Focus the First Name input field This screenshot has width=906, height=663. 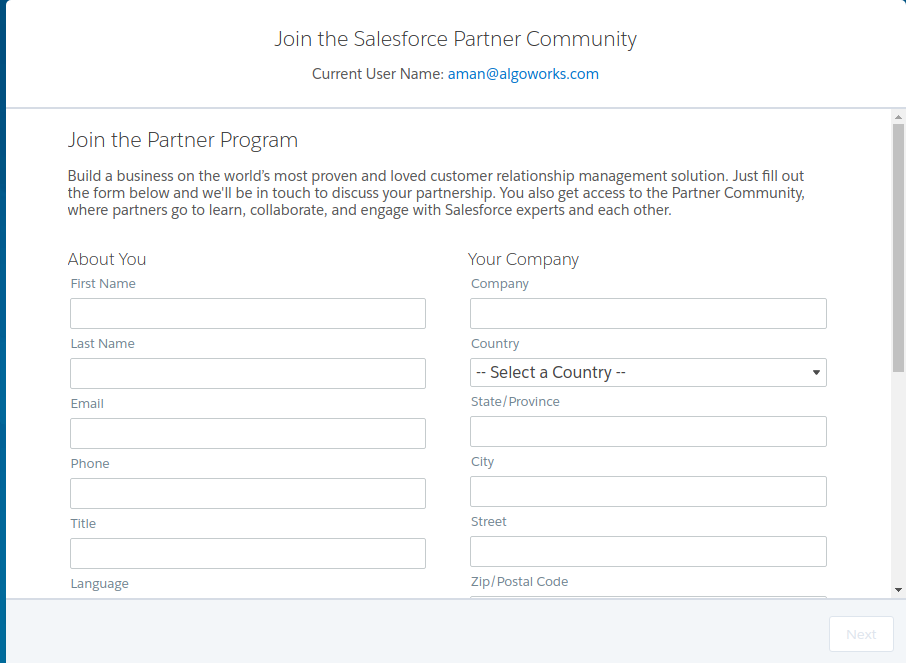click(x=248, y=313)
